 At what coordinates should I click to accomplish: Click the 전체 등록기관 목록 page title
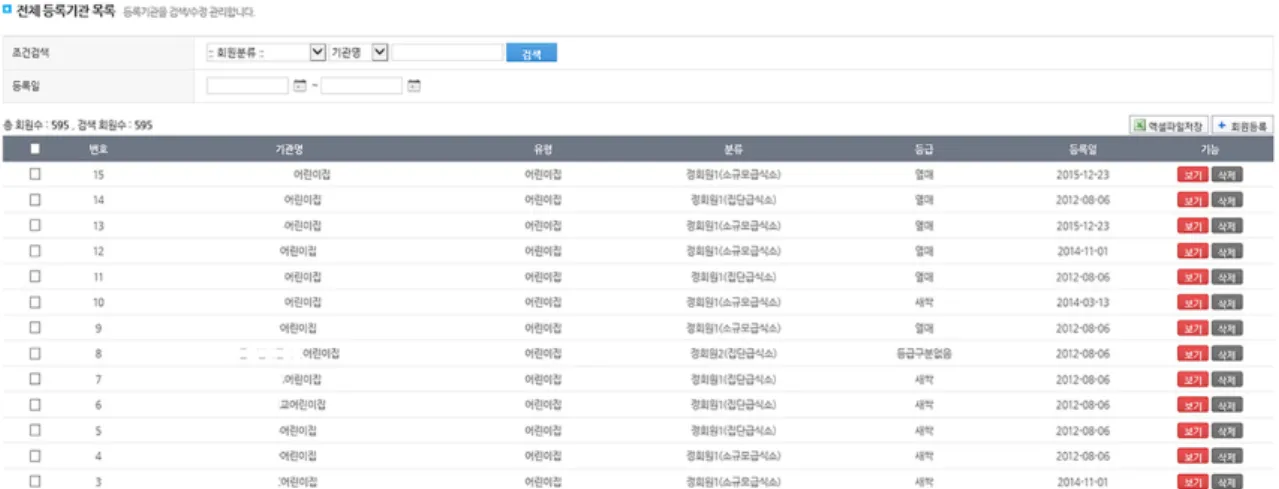66,13
